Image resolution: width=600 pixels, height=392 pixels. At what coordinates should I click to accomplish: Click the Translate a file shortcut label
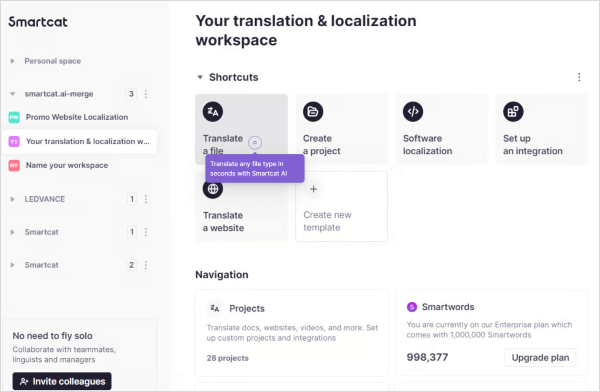coord(223,144)
